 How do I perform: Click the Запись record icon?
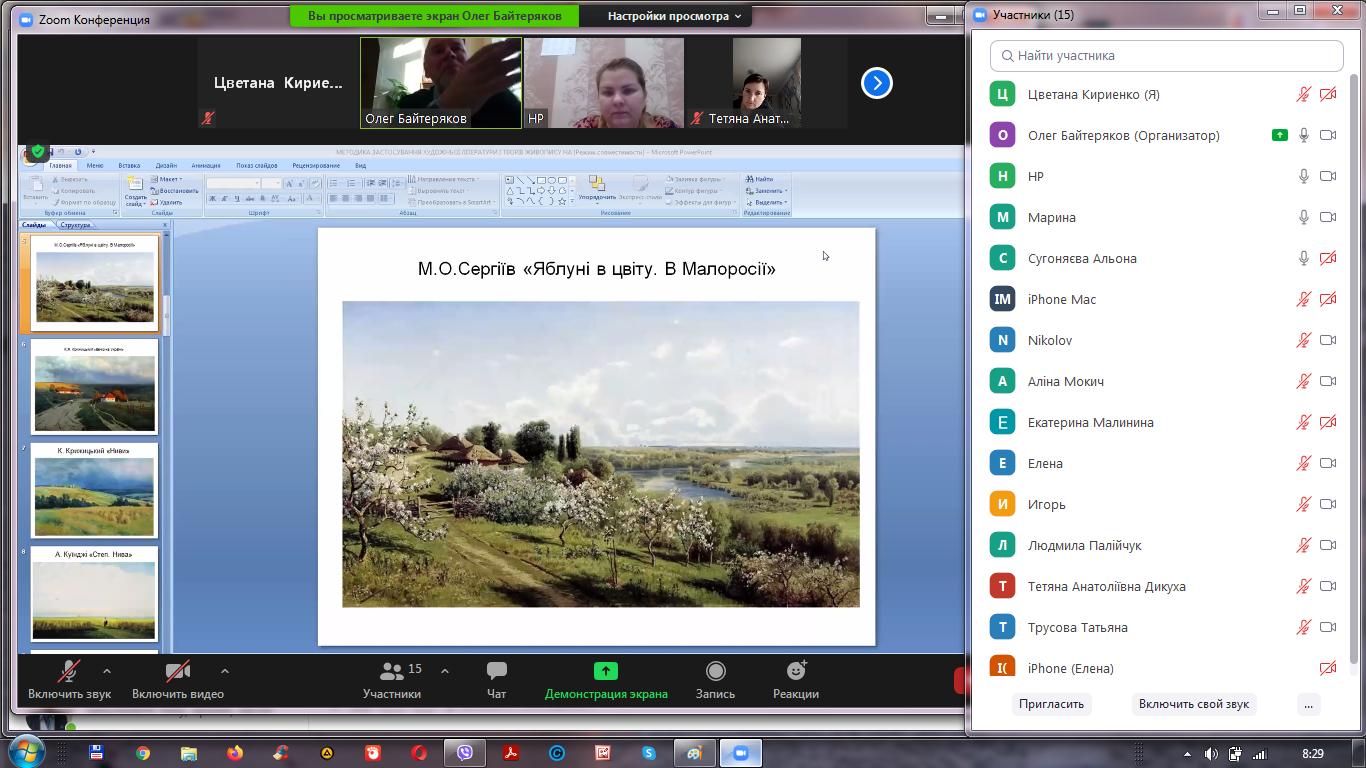coord(715,672)
